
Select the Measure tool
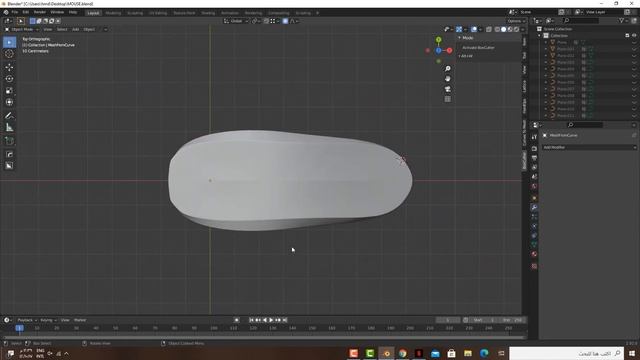pos(9,128)
